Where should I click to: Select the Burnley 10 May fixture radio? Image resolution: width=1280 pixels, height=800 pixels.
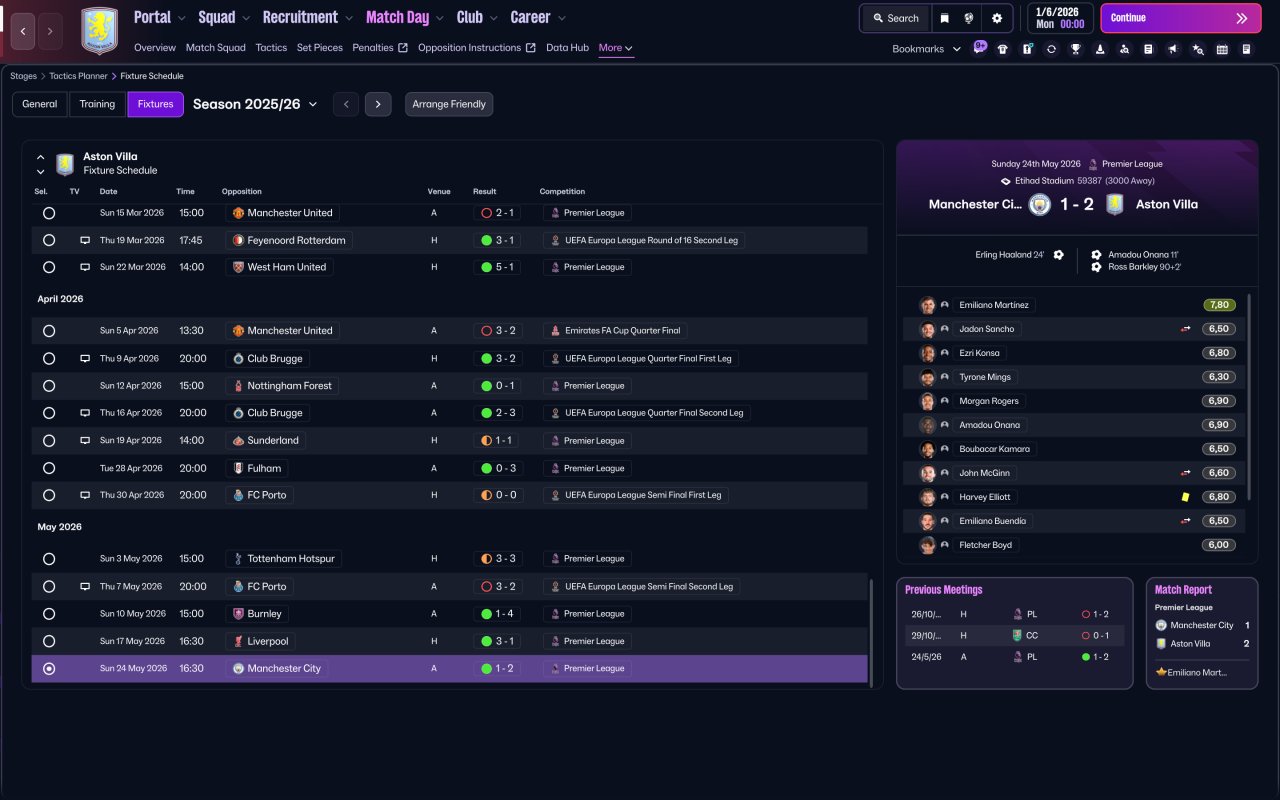point(49,614)
